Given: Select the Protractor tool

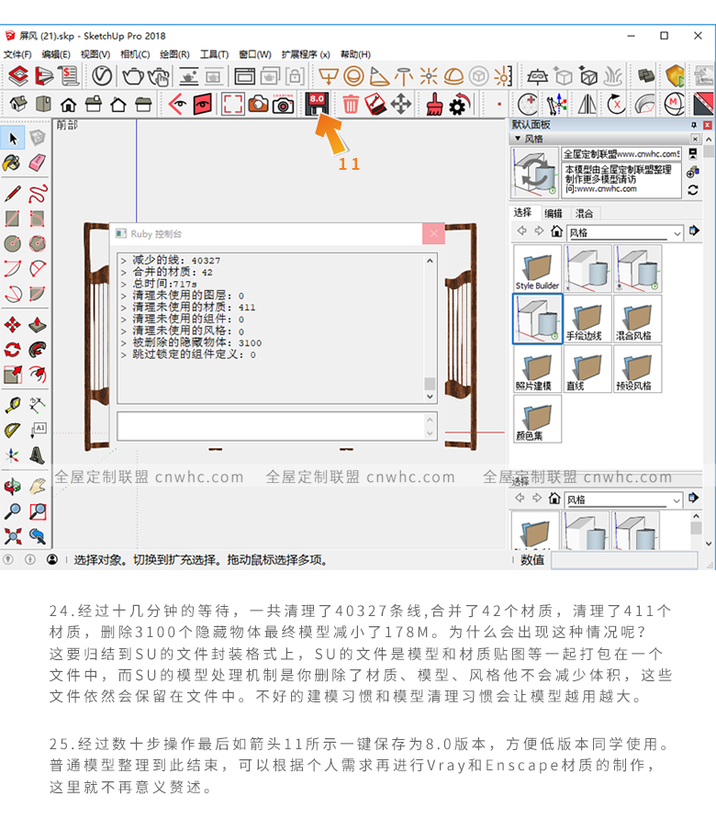Looking at the screenshot, I should [x=13, y=430].
